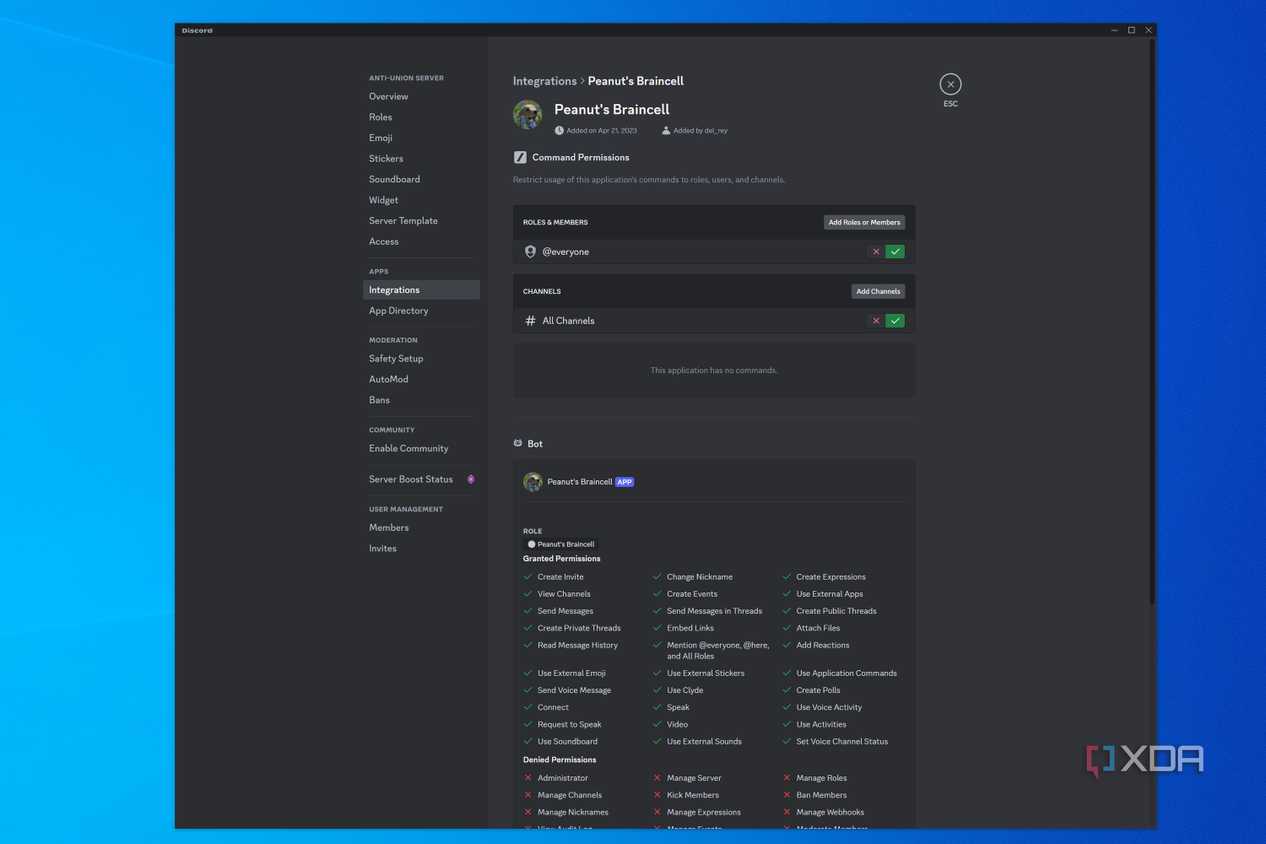The image size is (1266, 844).
Task: Click the Use External Apps permission
Action: click(829, 594)
